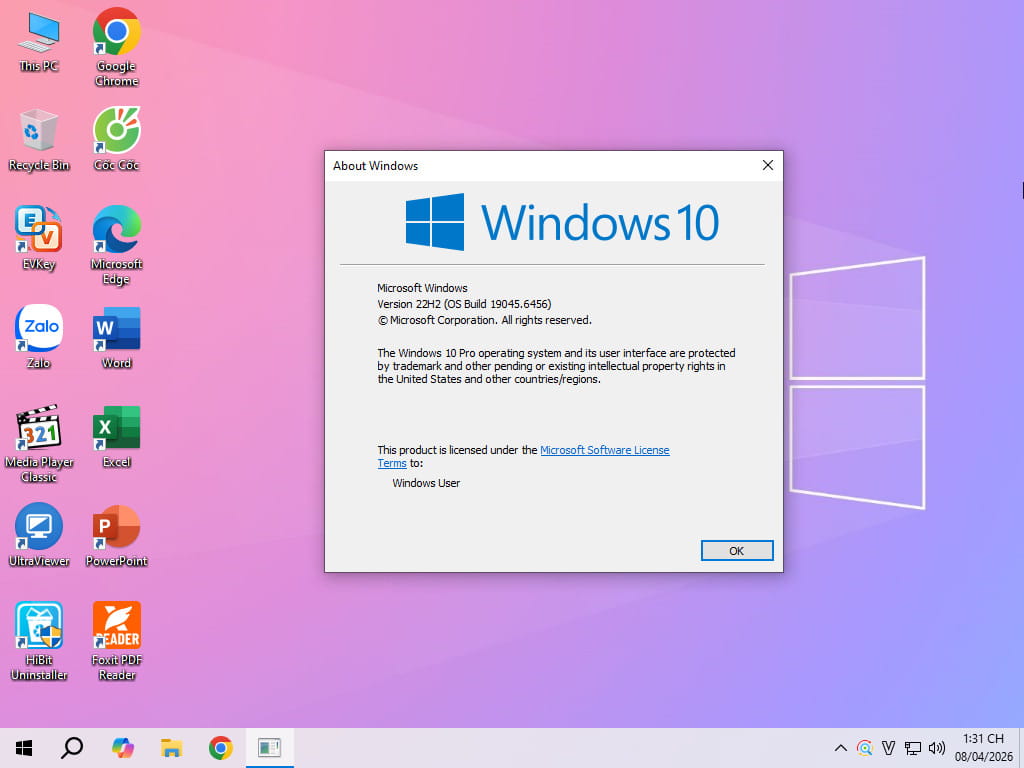Select the HiBit Uninstaller shortcut
The width and height of the screenshot is (1024, 768).
tap(39, 641)
